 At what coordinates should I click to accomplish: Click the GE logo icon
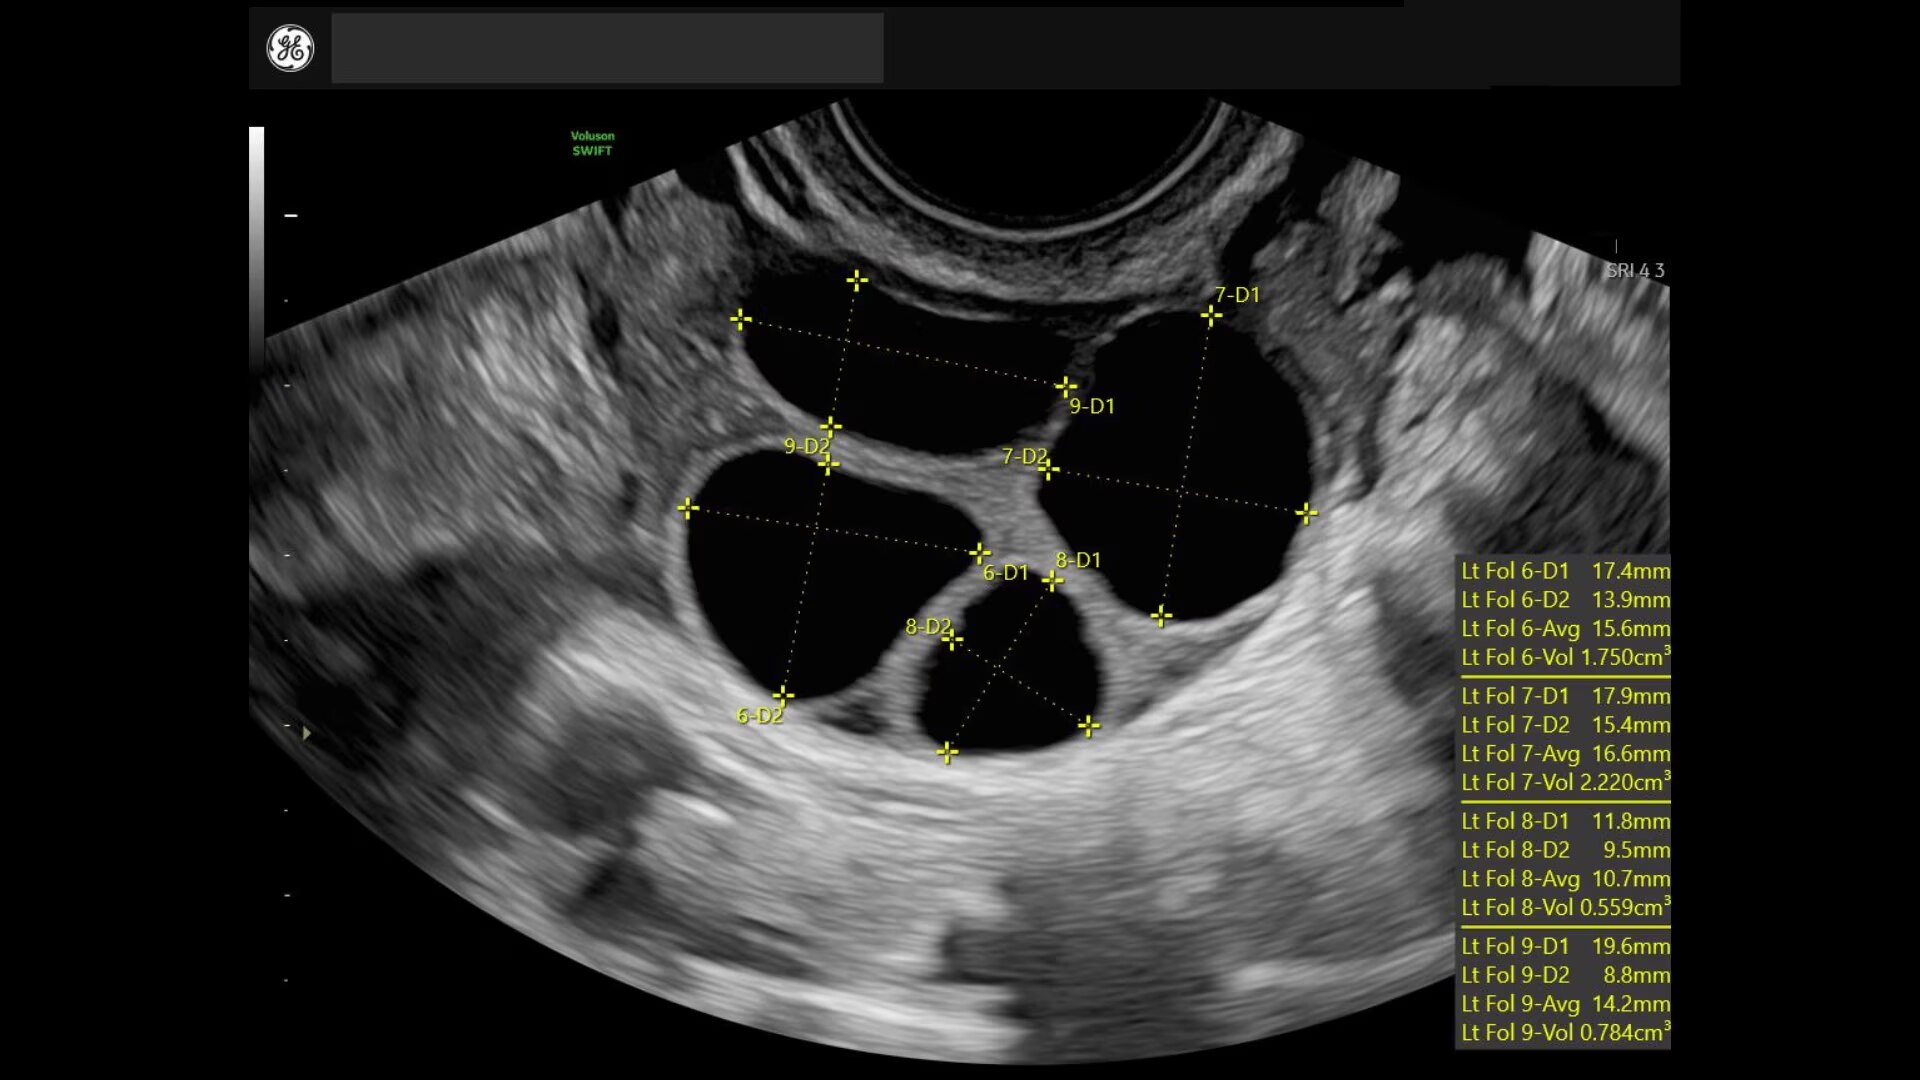coord(290,48)
